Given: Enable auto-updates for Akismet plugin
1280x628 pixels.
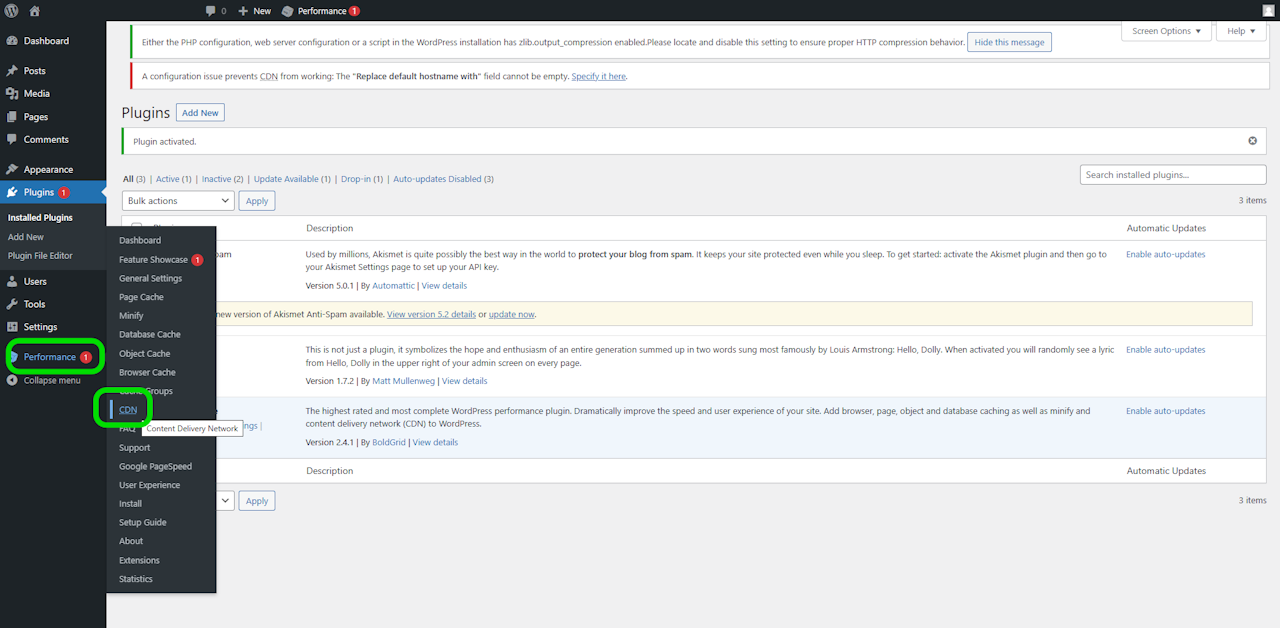Looking at the screenshot, I should pyautogui.click(x=1165, y=254).
